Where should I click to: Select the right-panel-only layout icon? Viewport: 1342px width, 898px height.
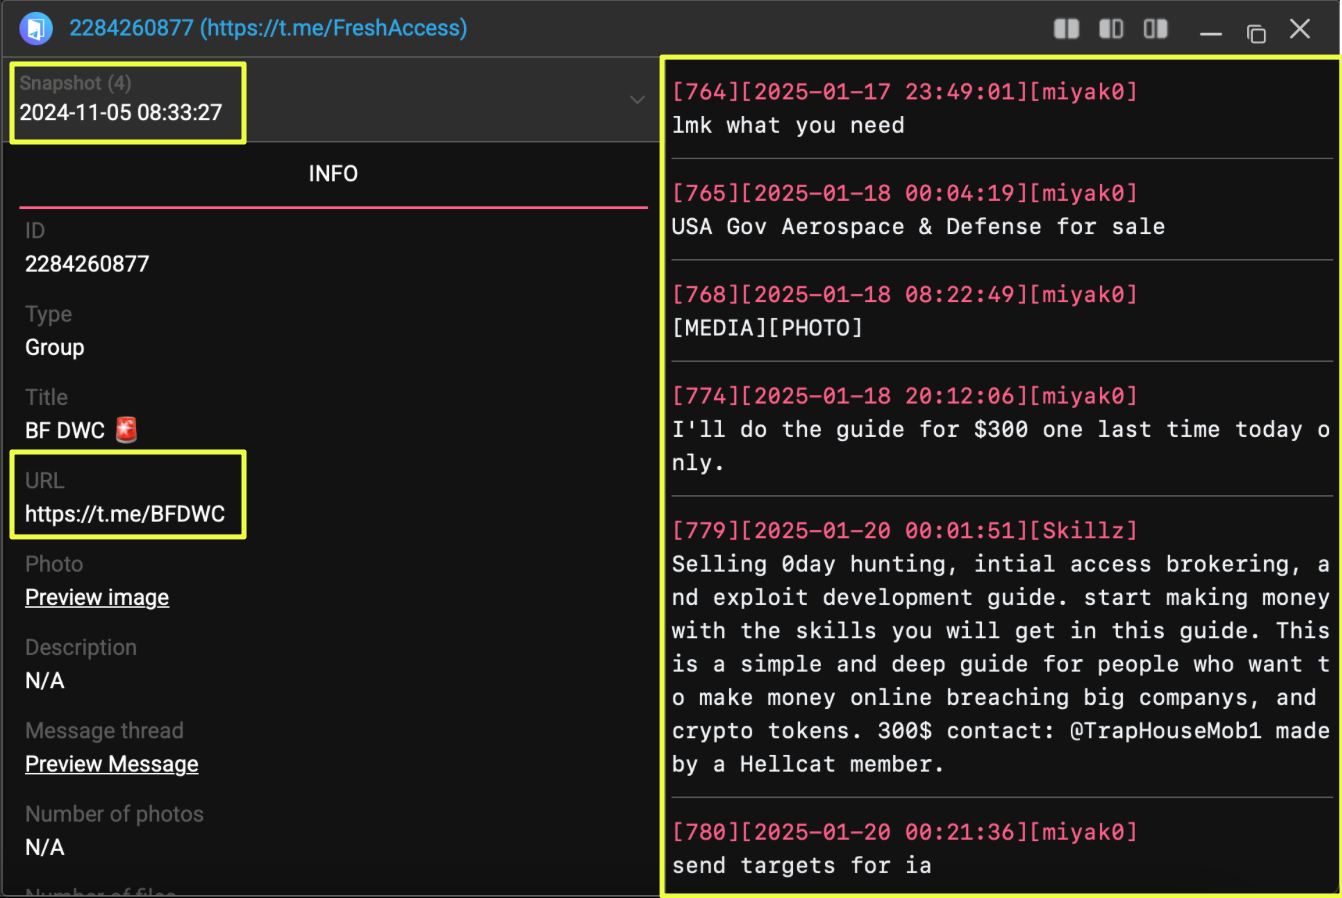[x=1156, y=29]
